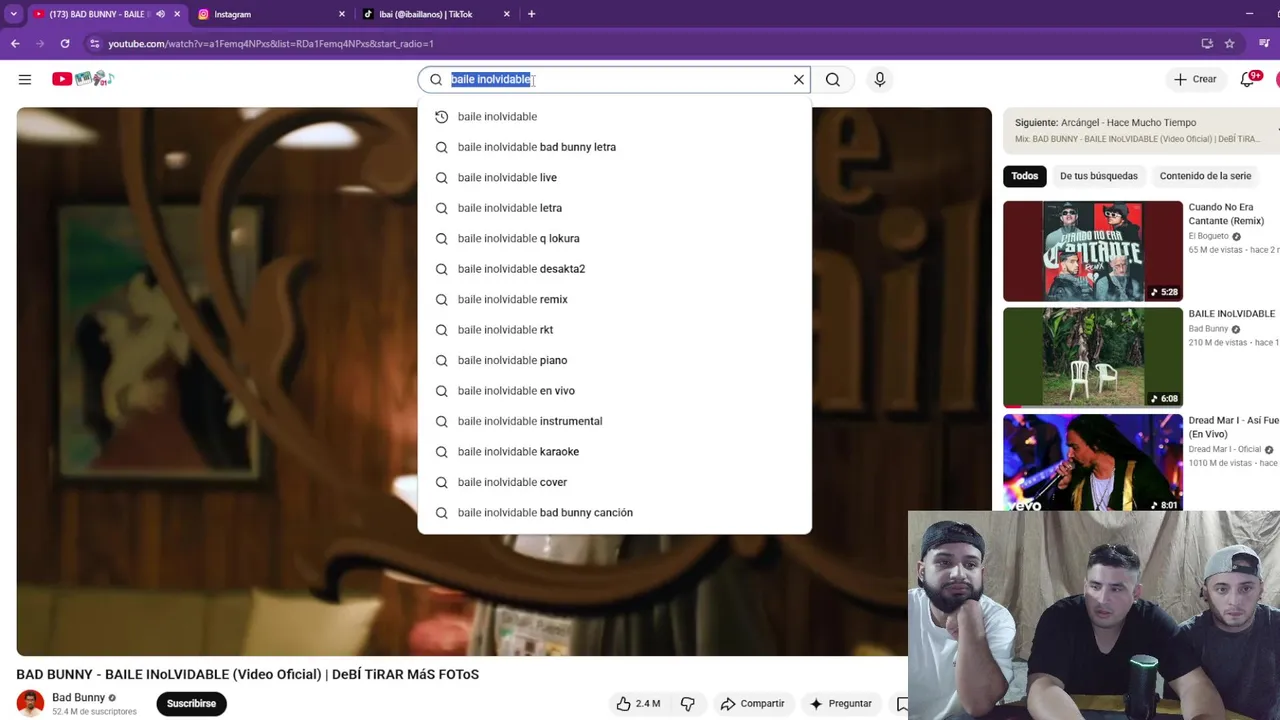Select suggestion 'baile inolvidable remix'

614,300
